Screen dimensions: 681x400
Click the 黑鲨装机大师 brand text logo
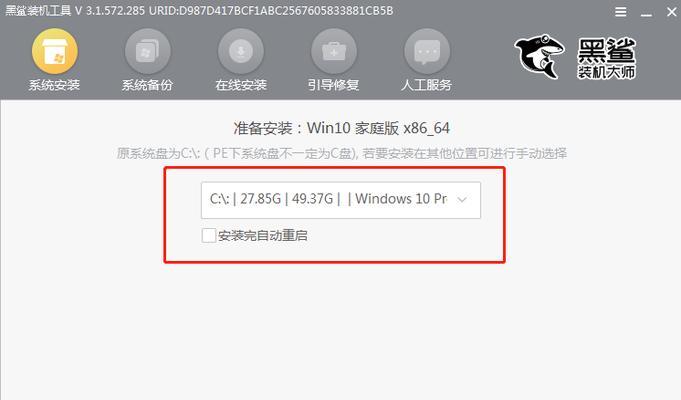point(606,59)
